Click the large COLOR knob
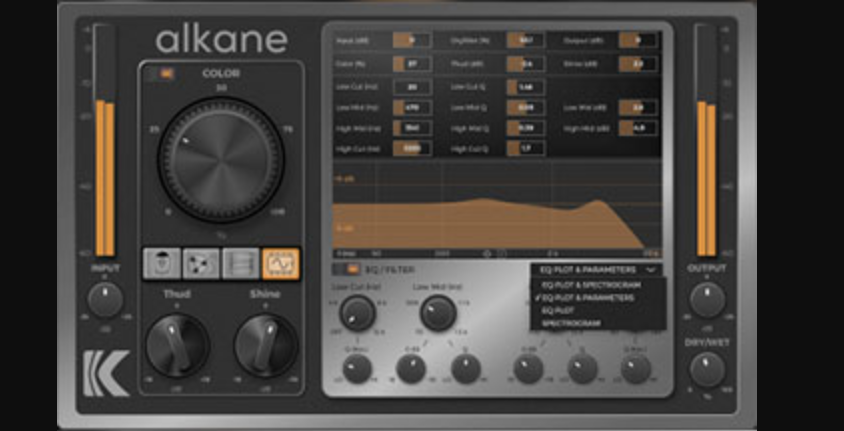Viewport: 844px width, 431px height. point(221,160)
